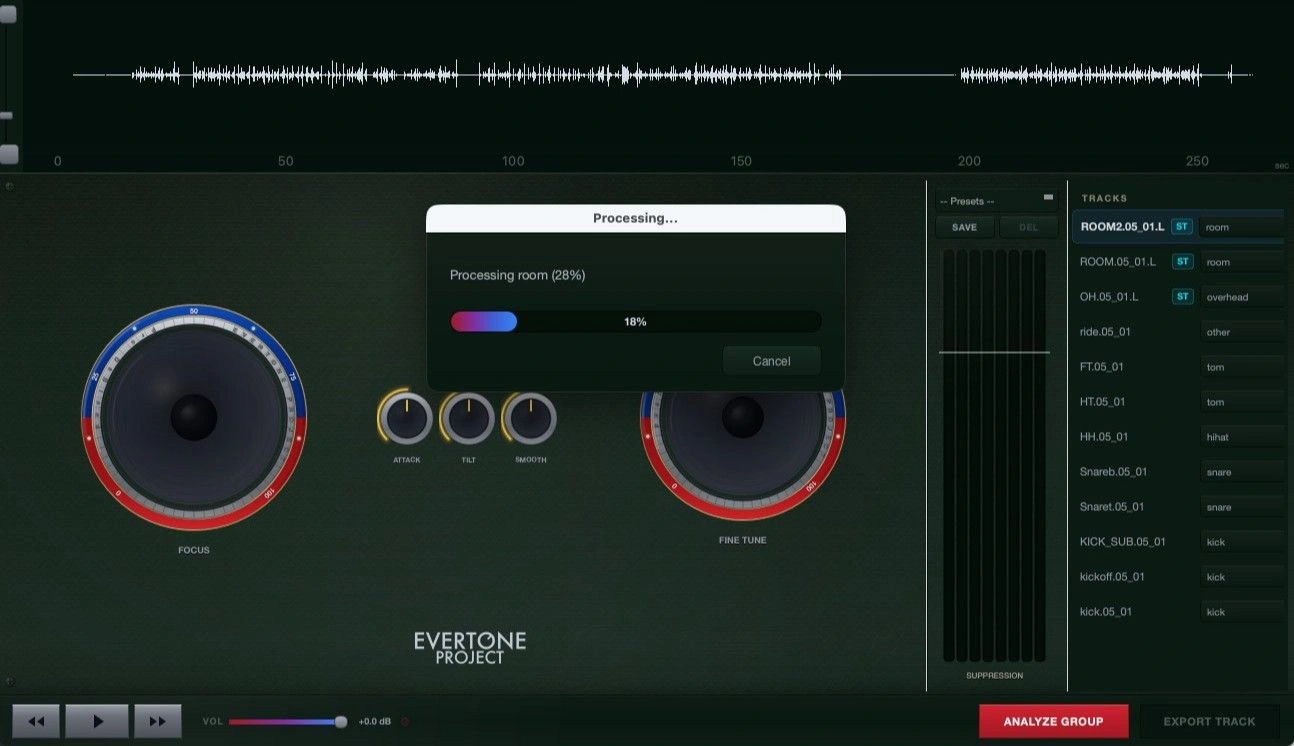
Task: Select the FT.05_01 track
Action: (x=1102, y=367)
